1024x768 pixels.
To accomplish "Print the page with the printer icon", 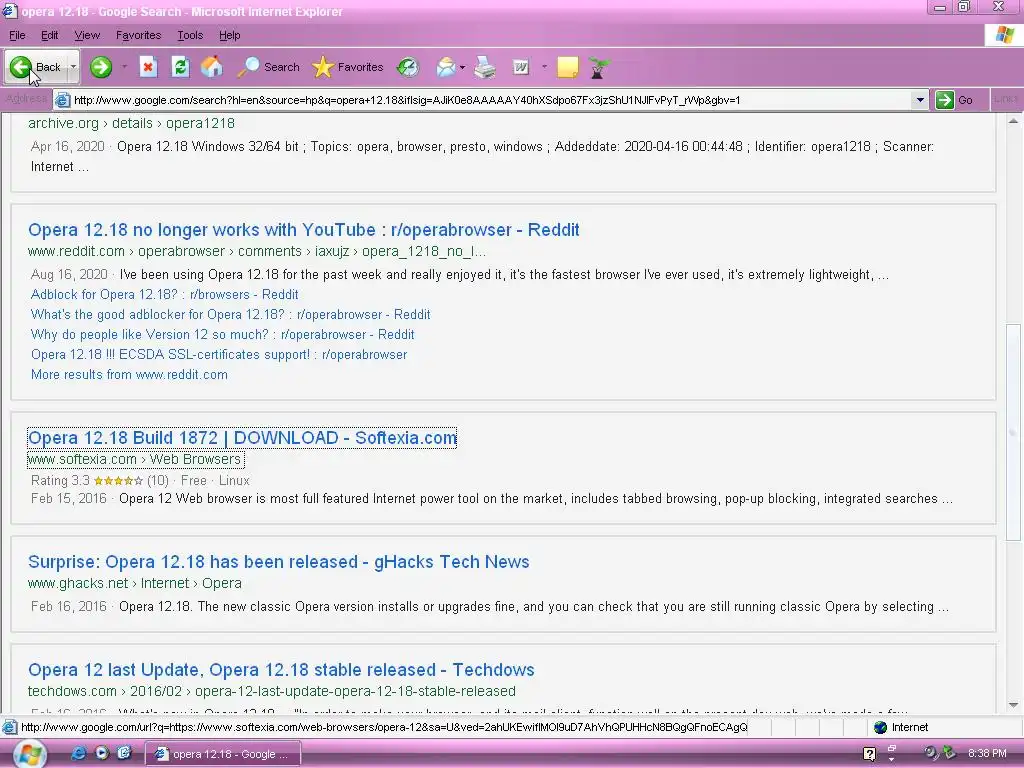I will pyautogui.click(x=485, y=67).
